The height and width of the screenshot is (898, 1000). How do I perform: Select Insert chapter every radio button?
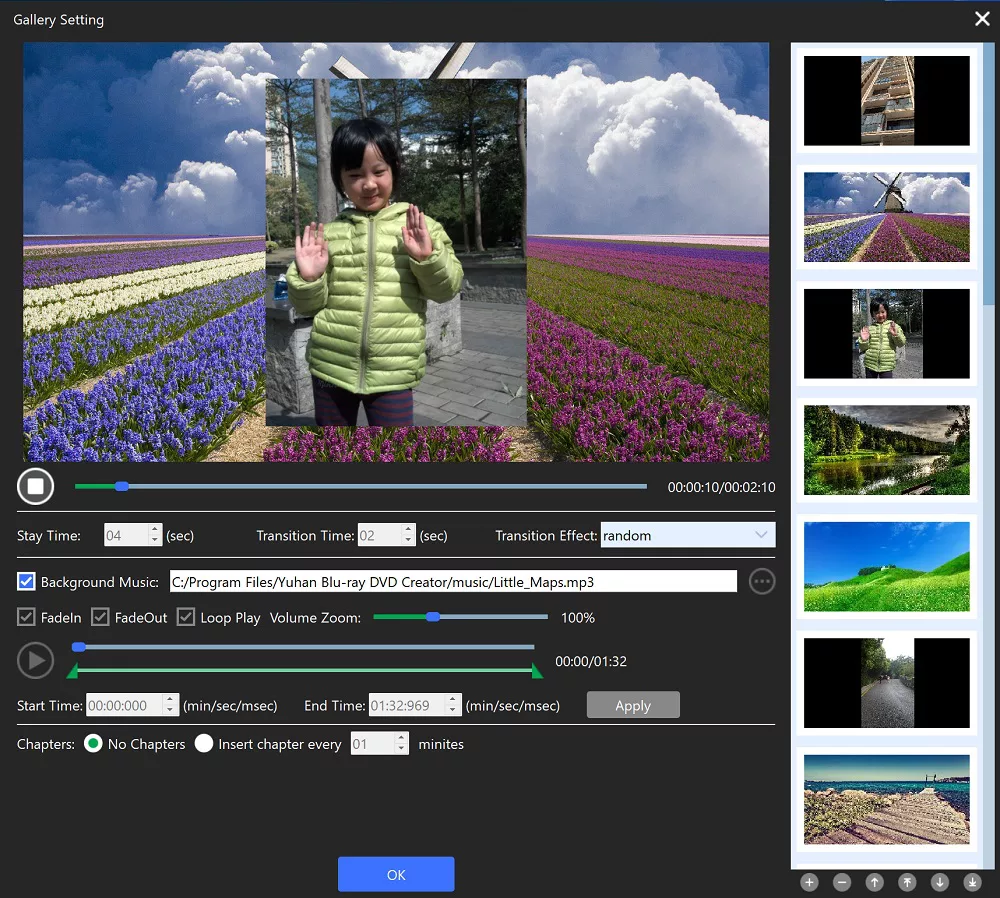pyautogui.click(x=204, y=744)
